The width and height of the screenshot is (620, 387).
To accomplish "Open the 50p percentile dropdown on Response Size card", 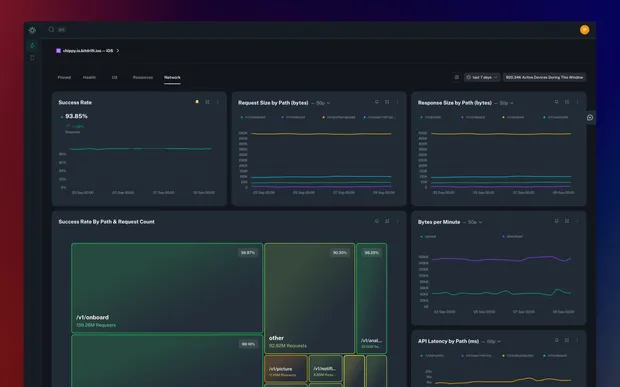I will 507,103.
